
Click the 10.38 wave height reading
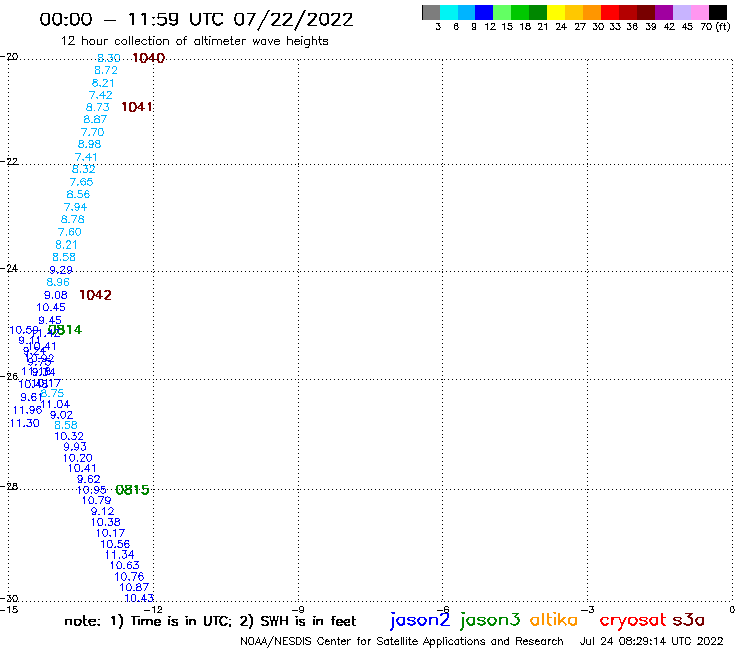tap(106, 522)
